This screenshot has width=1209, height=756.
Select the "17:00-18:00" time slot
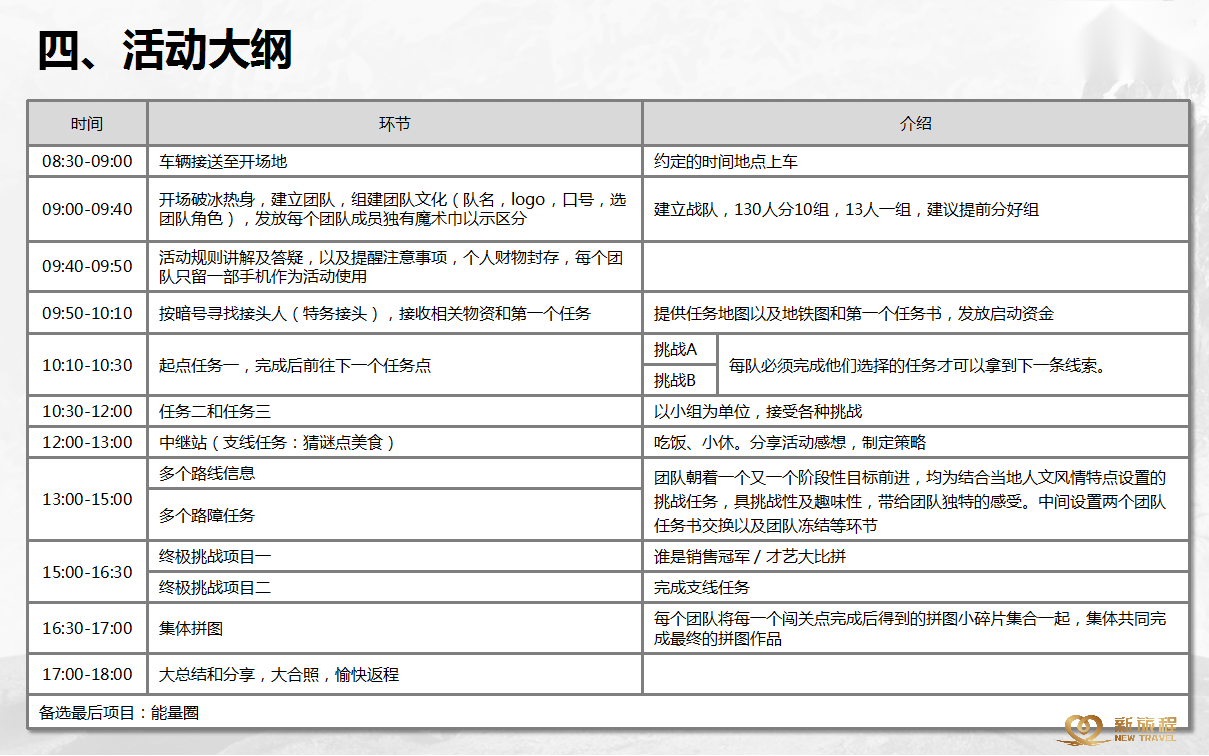click(x=87, y=675)
